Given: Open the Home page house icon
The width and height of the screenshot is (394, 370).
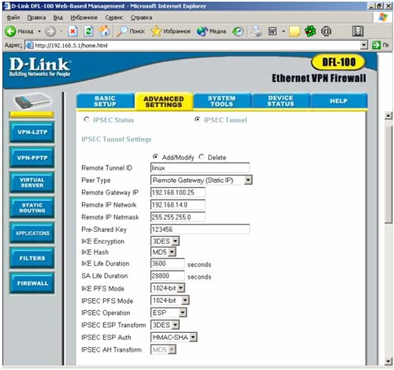Looking at the screenshot, I should click(x=105, y=31).
